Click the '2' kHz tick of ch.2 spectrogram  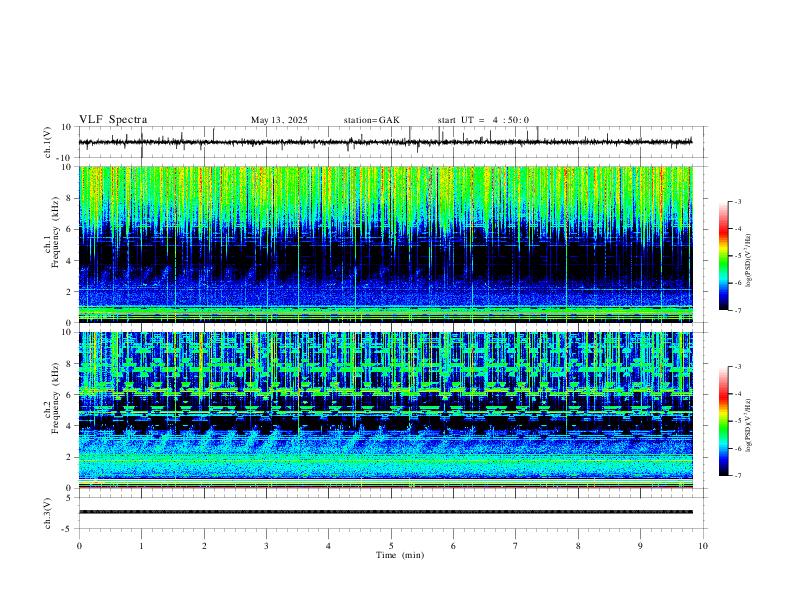tap(69, 457)
